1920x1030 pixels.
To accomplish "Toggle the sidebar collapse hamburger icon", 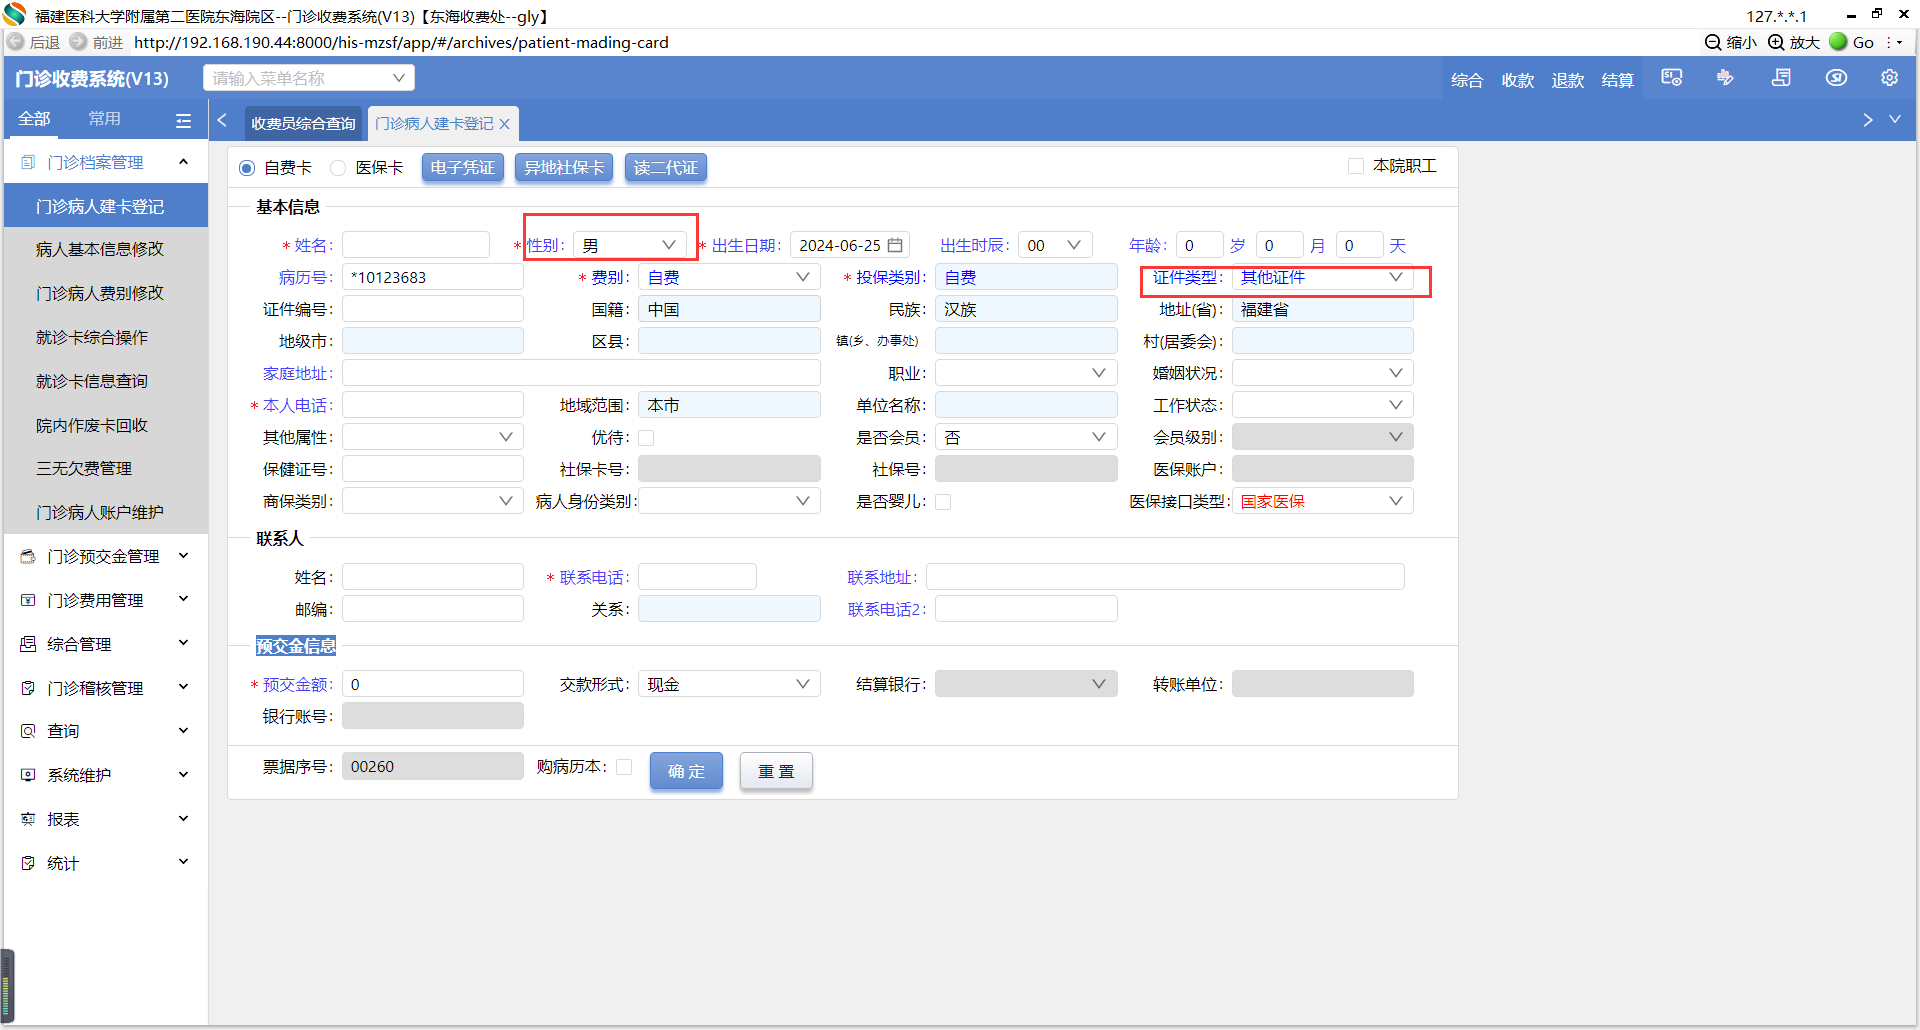I will [x=183, y=120].
